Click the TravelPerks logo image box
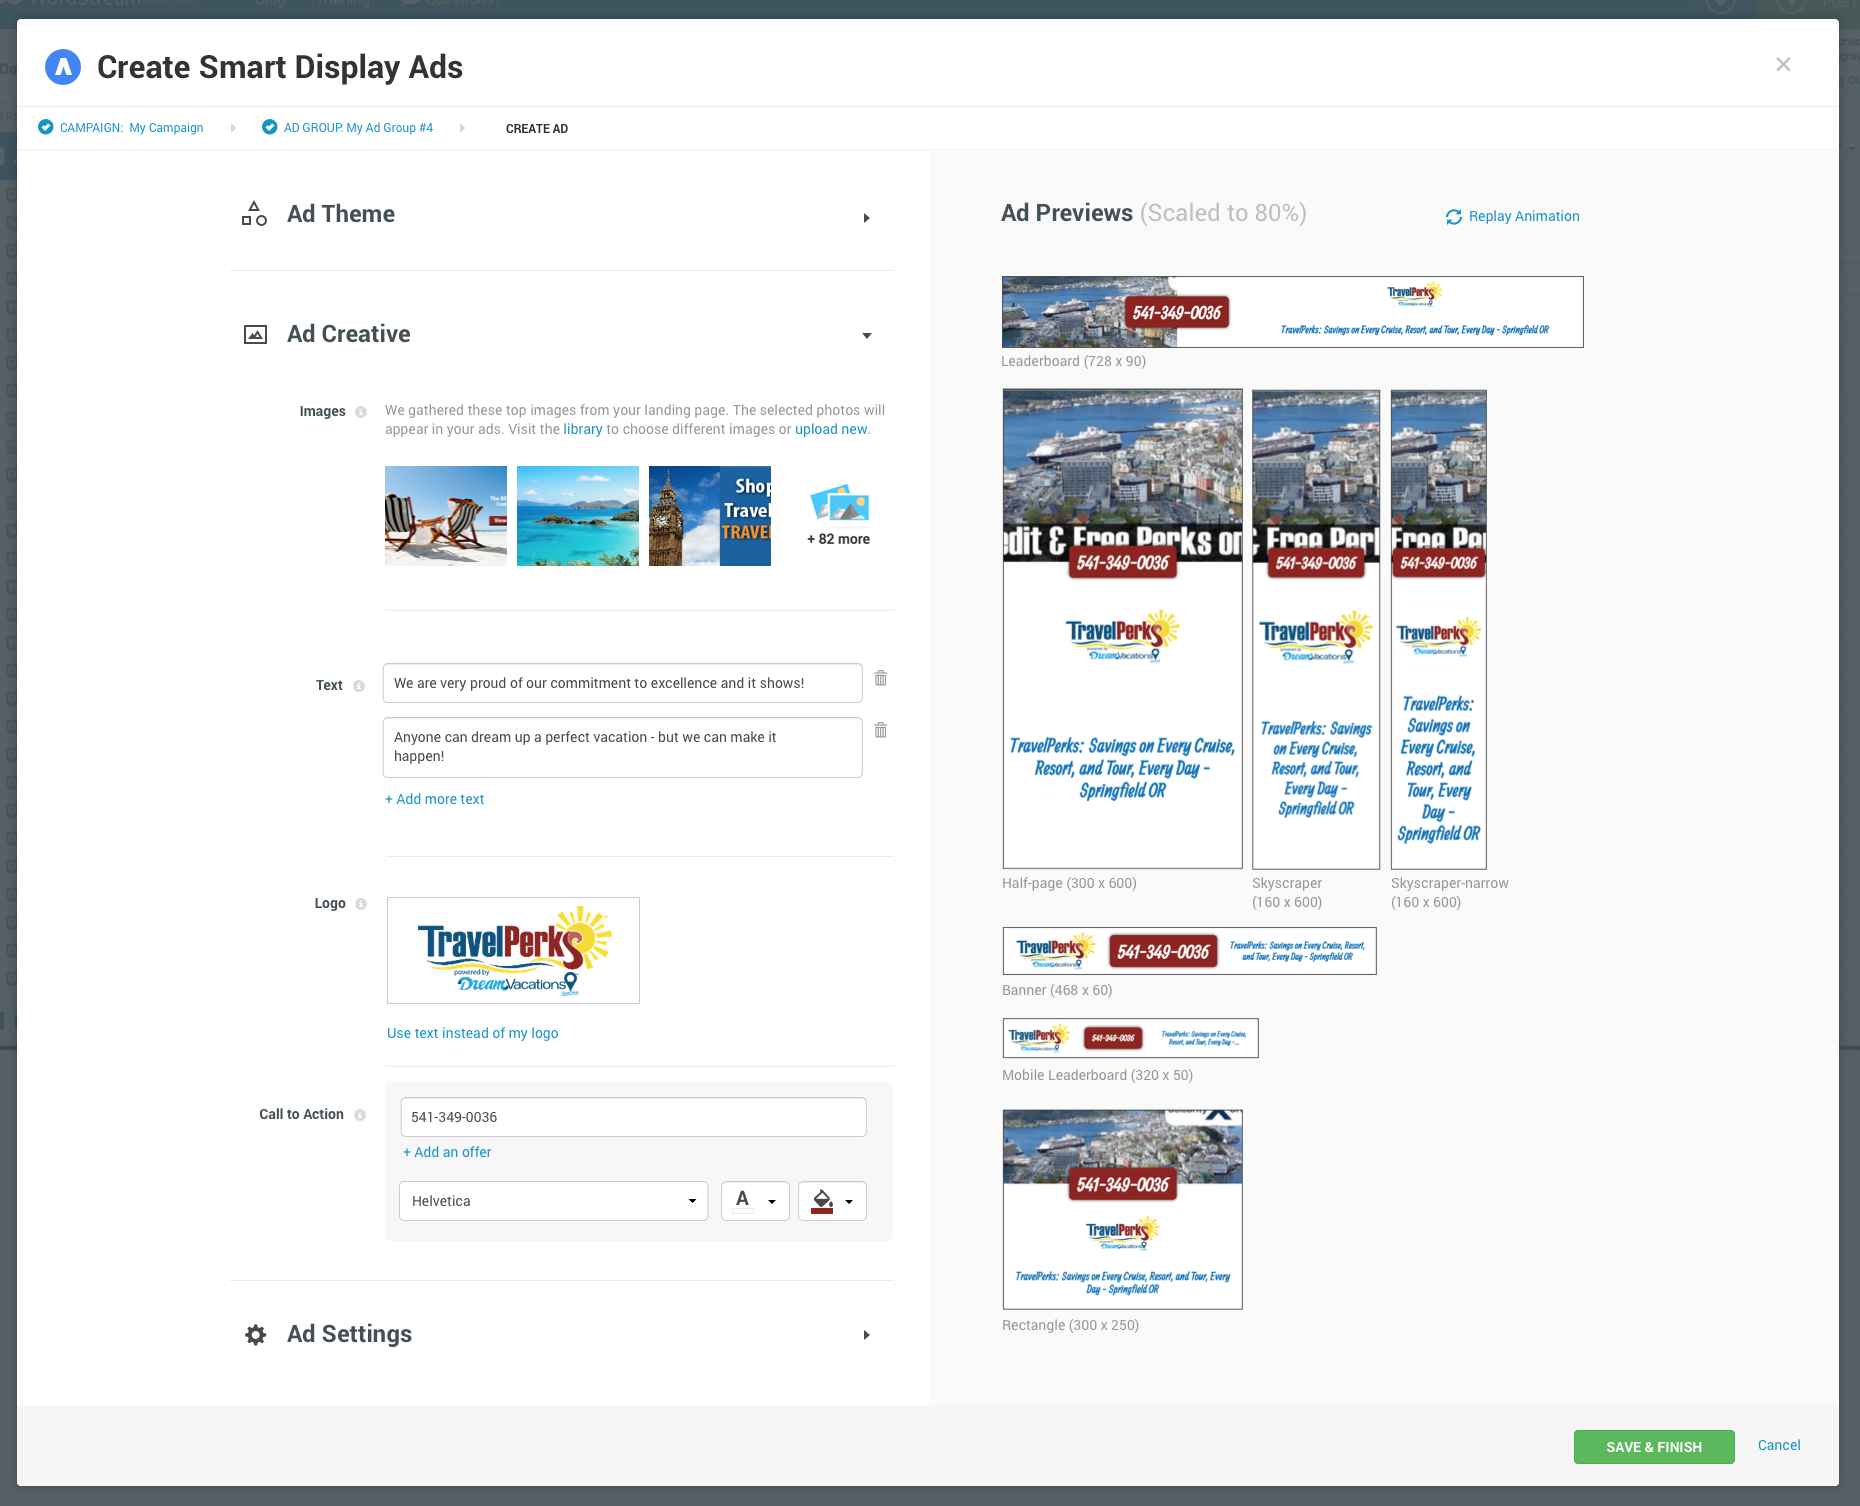 513,950
